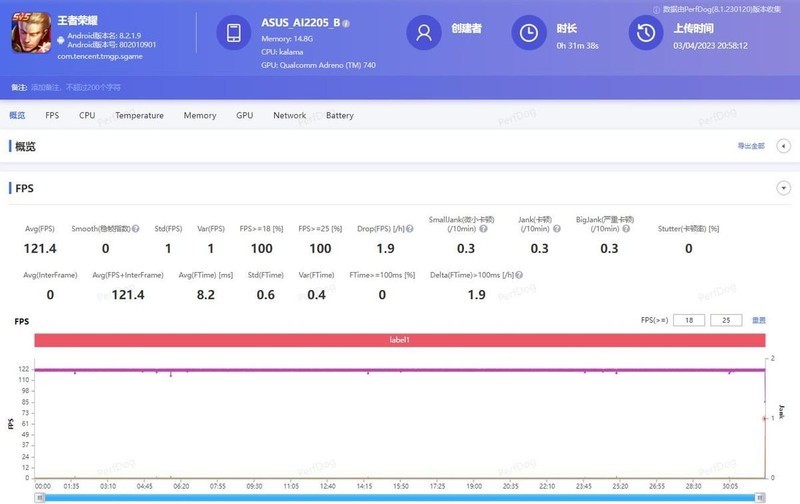800x504 pixels.
Task: Click help icon next to Smooth metric
Action: point(136,229)
